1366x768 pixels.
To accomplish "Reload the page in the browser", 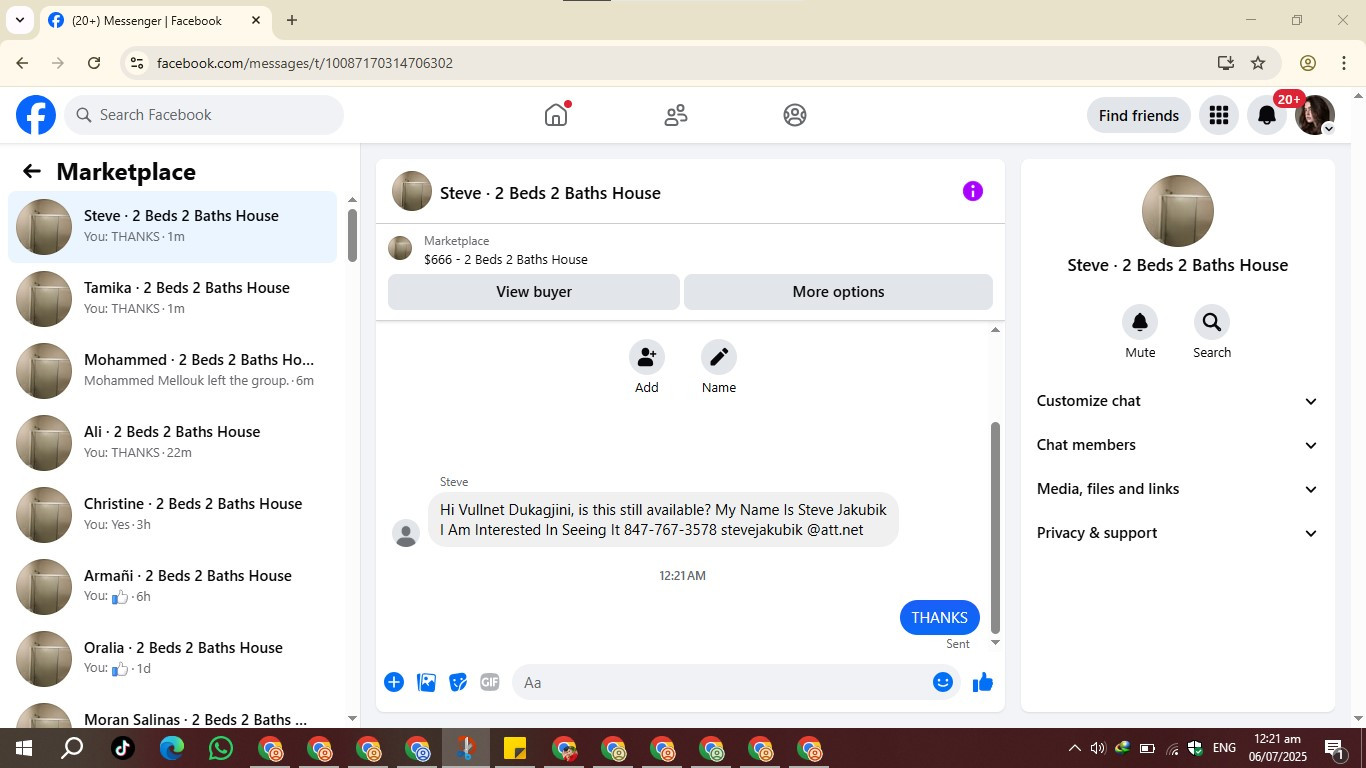I will (94, 63).
